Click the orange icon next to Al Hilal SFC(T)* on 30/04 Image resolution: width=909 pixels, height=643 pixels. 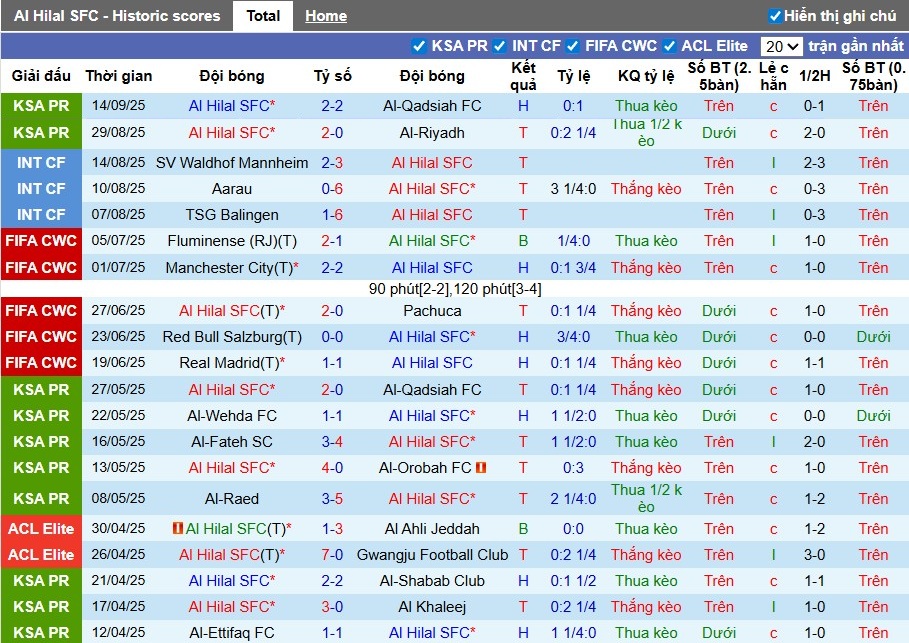click(x=178, y=528)
